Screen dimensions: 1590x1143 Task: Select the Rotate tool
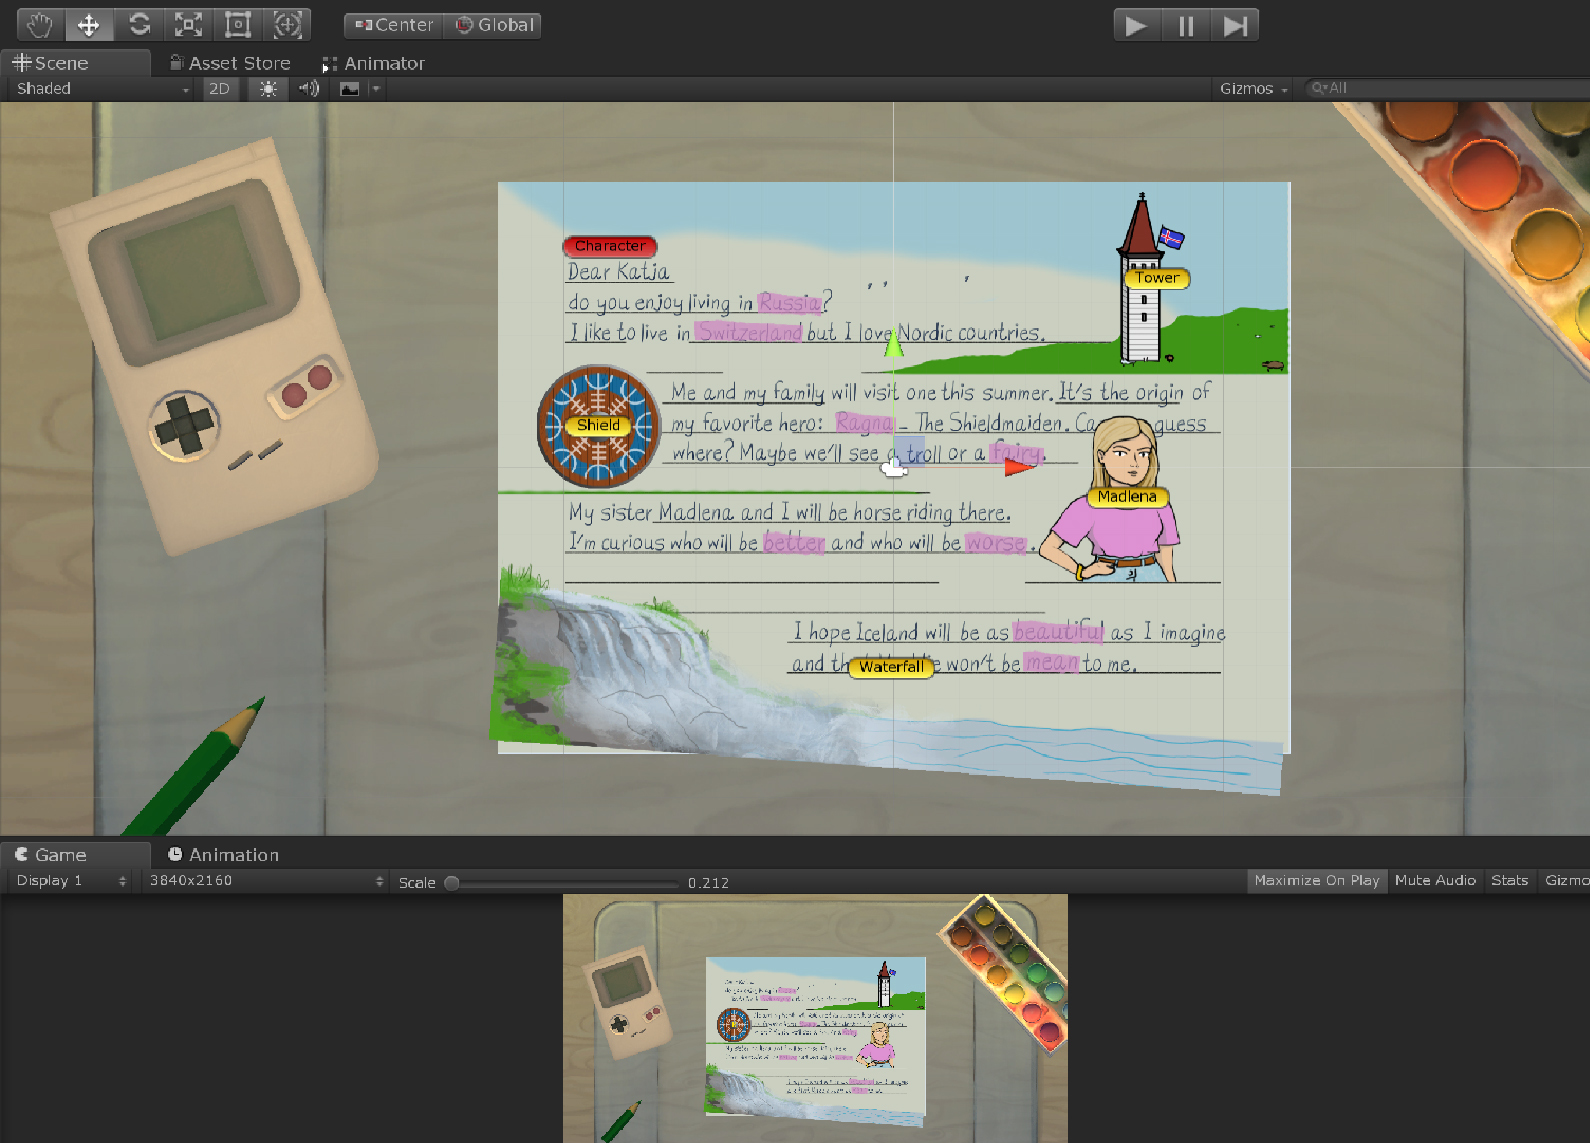coord(139,25)
